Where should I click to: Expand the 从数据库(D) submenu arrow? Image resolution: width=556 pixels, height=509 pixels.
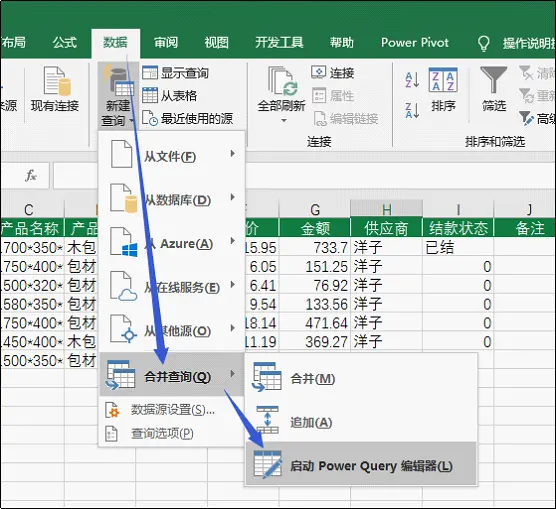233,197
